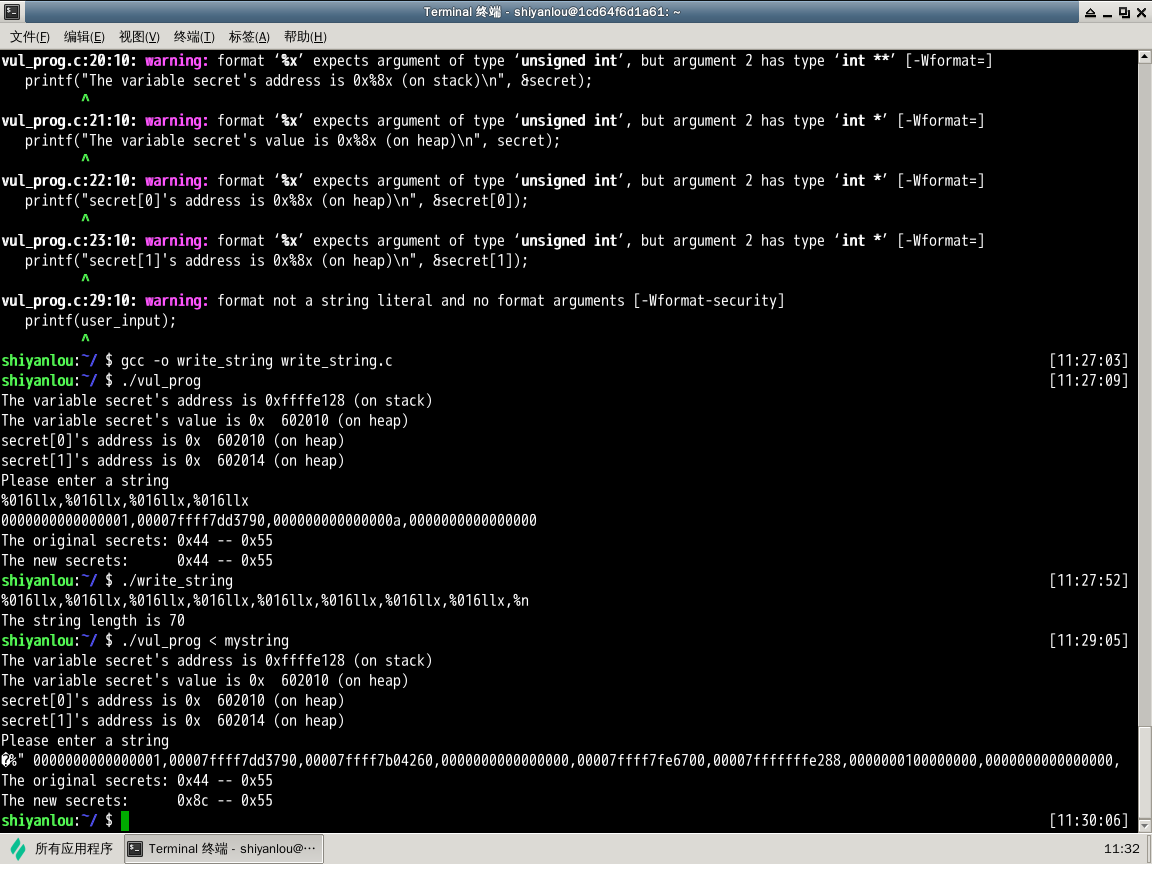
Task: Close the terminal window
Action: [x=1141, y=12]
